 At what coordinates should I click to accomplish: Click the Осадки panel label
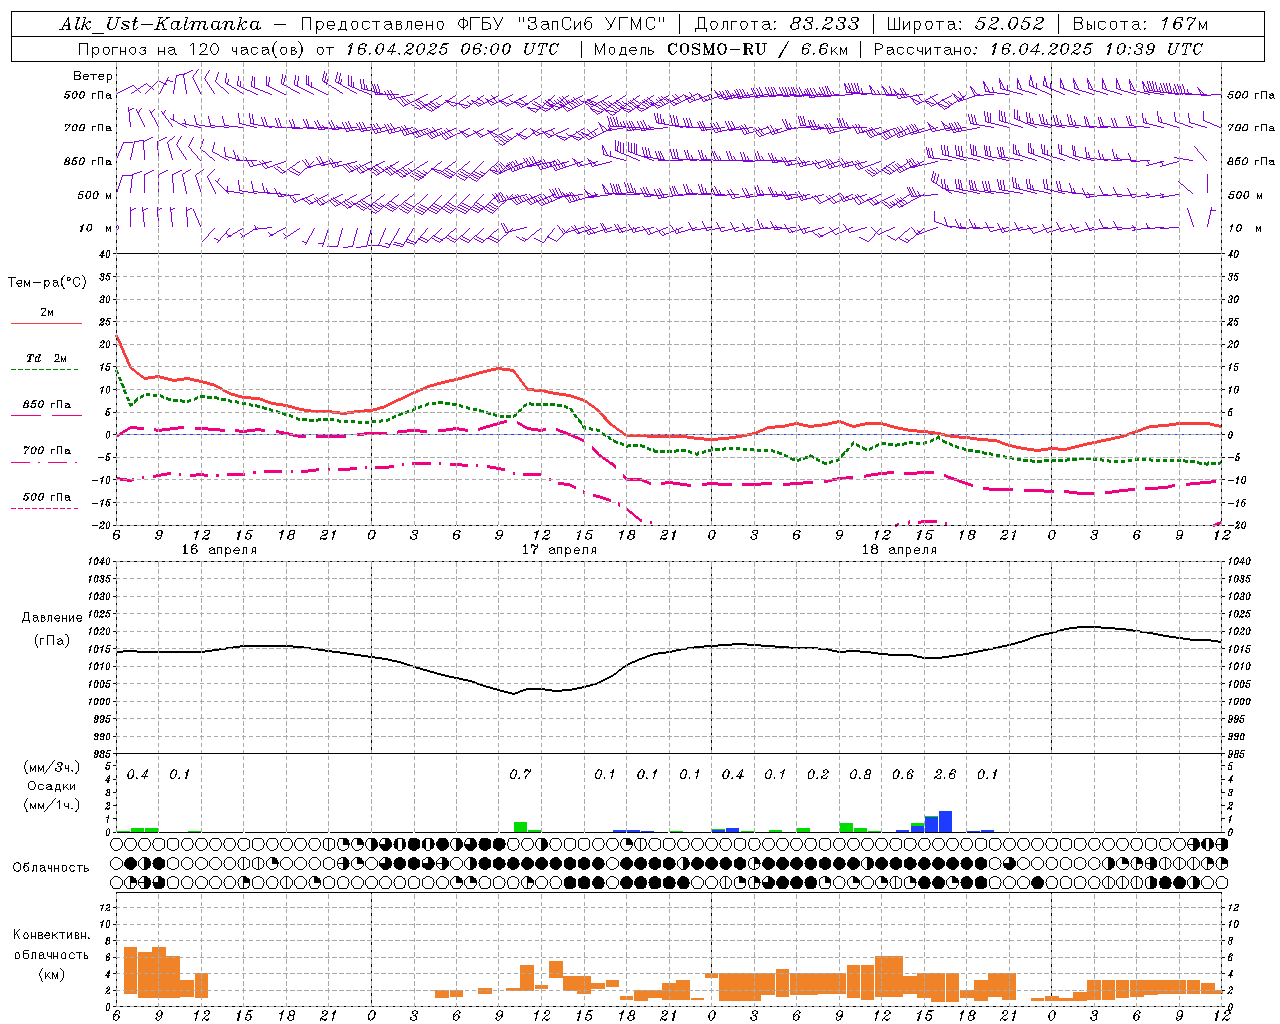point(52,786)
